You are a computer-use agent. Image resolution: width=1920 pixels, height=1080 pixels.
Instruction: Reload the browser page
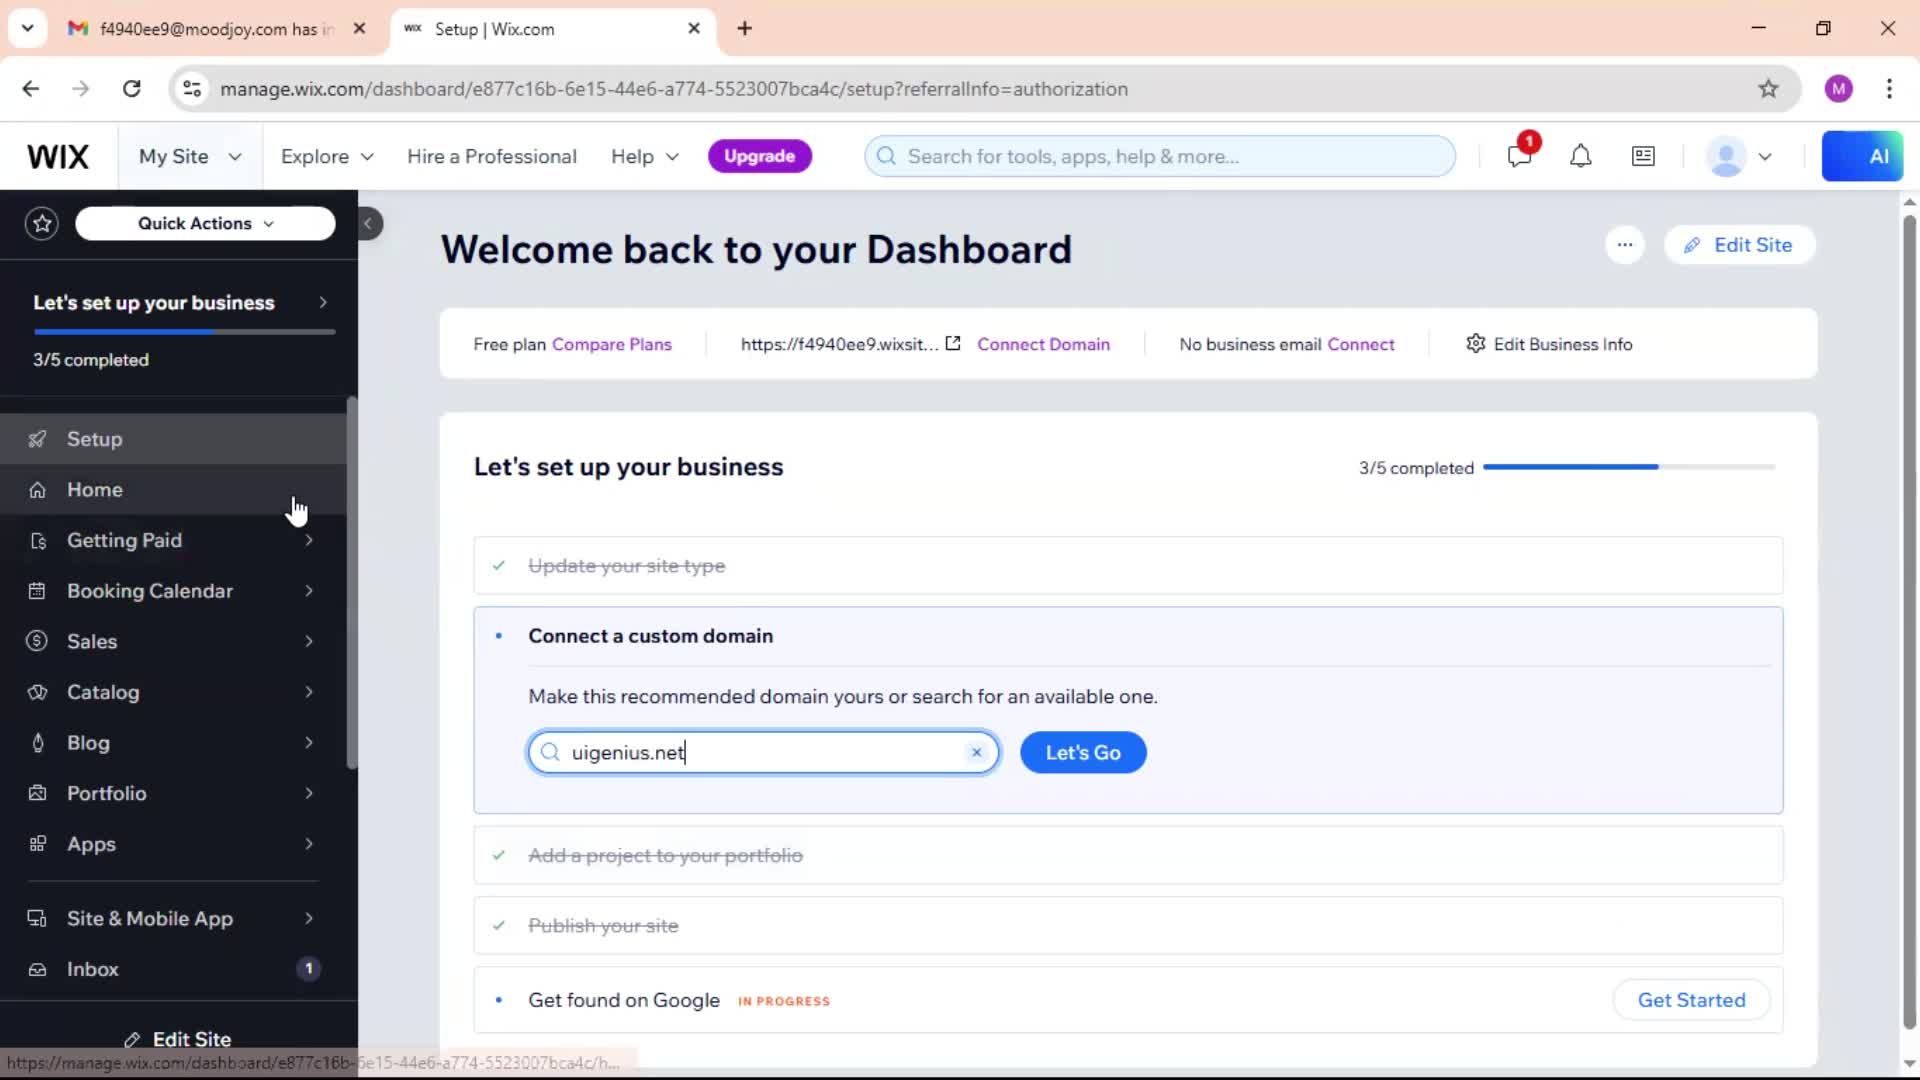(x=132, y=89)
